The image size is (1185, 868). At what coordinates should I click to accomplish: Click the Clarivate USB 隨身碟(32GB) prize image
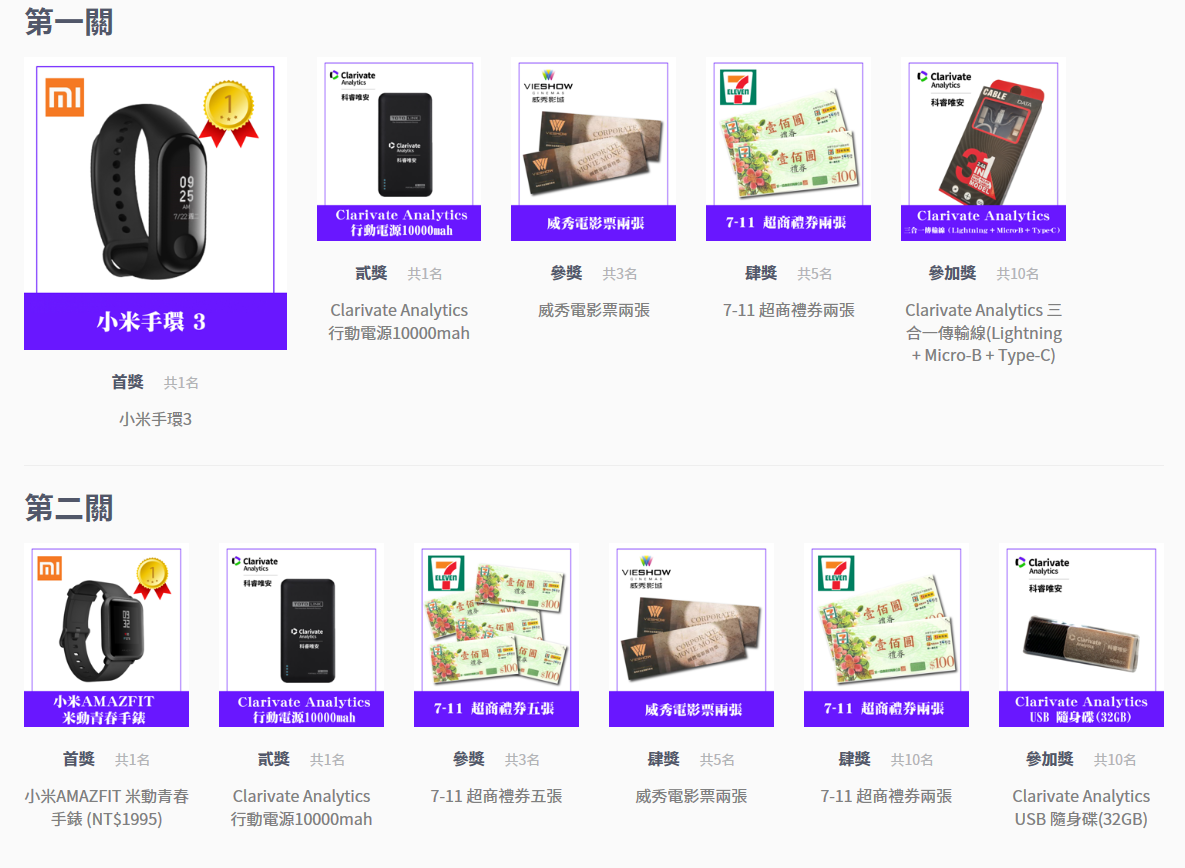click(x=1081, y=635)
